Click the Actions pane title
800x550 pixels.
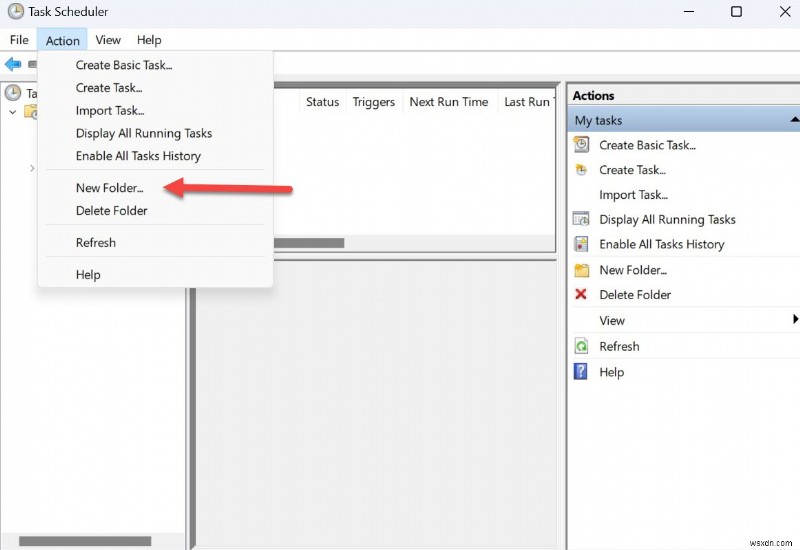click(593, 95)
